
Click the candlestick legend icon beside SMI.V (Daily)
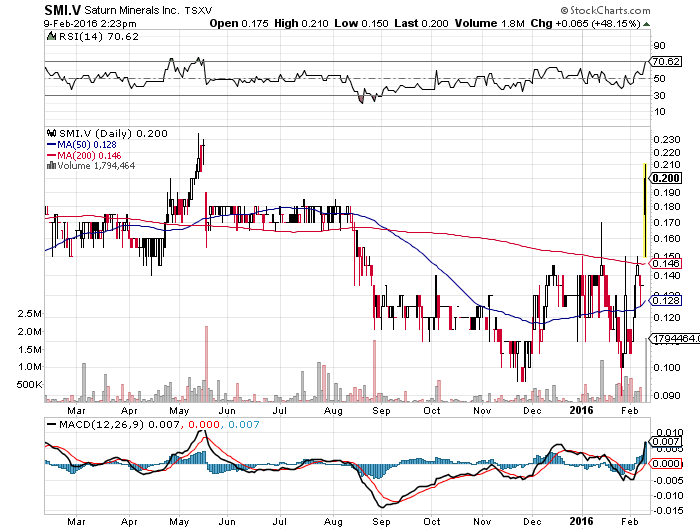pyautogui.click(x=52, y=133)
